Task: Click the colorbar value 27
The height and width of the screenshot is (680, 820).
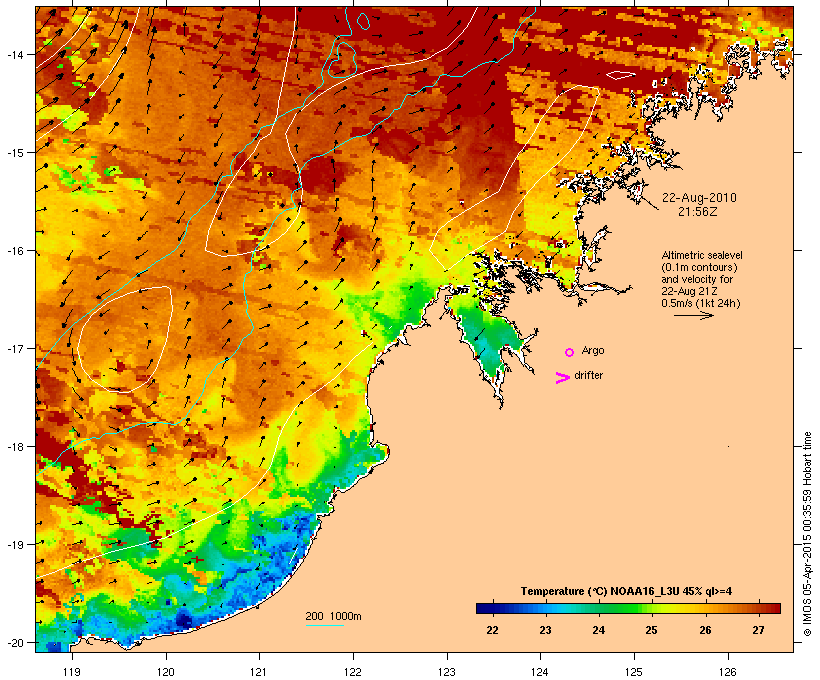Action: click(x=758, y=630)
